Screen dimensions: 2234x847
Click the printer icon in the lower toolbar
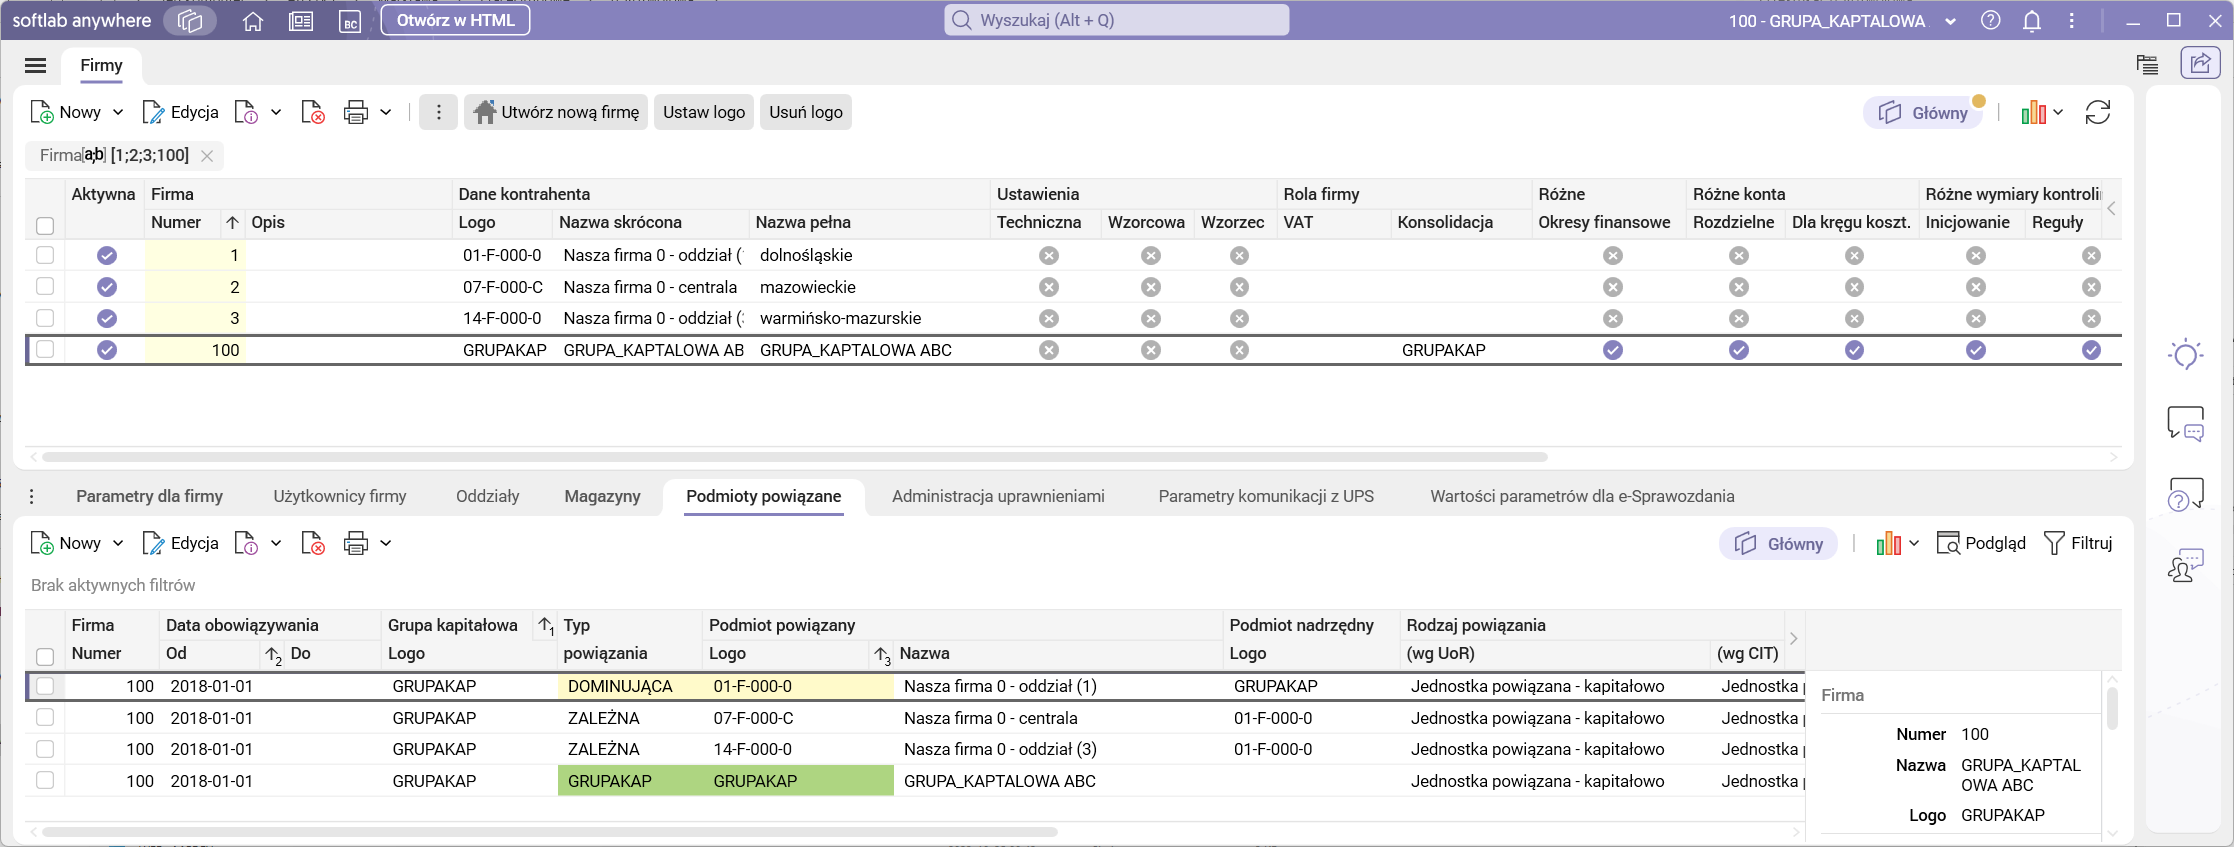click(355, 544)
